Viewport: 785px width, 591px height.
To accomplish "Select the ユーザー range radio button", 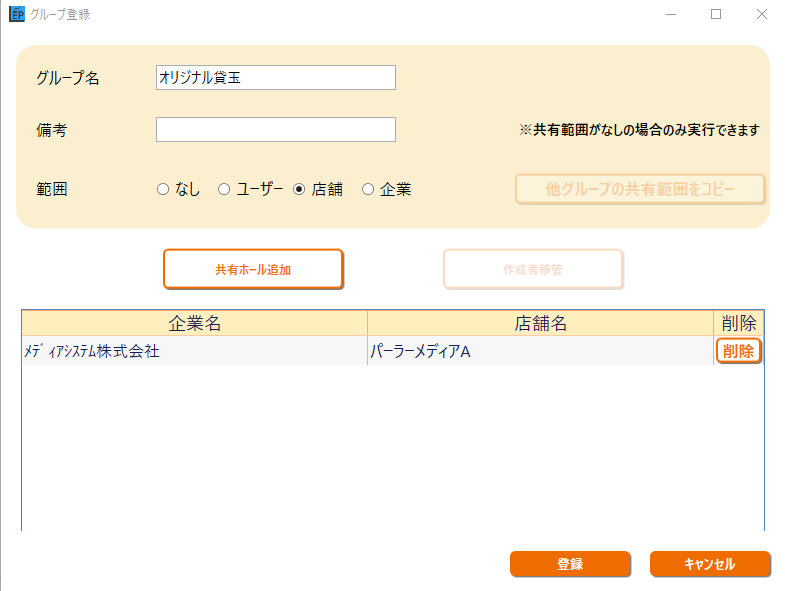I will (224, 189).
